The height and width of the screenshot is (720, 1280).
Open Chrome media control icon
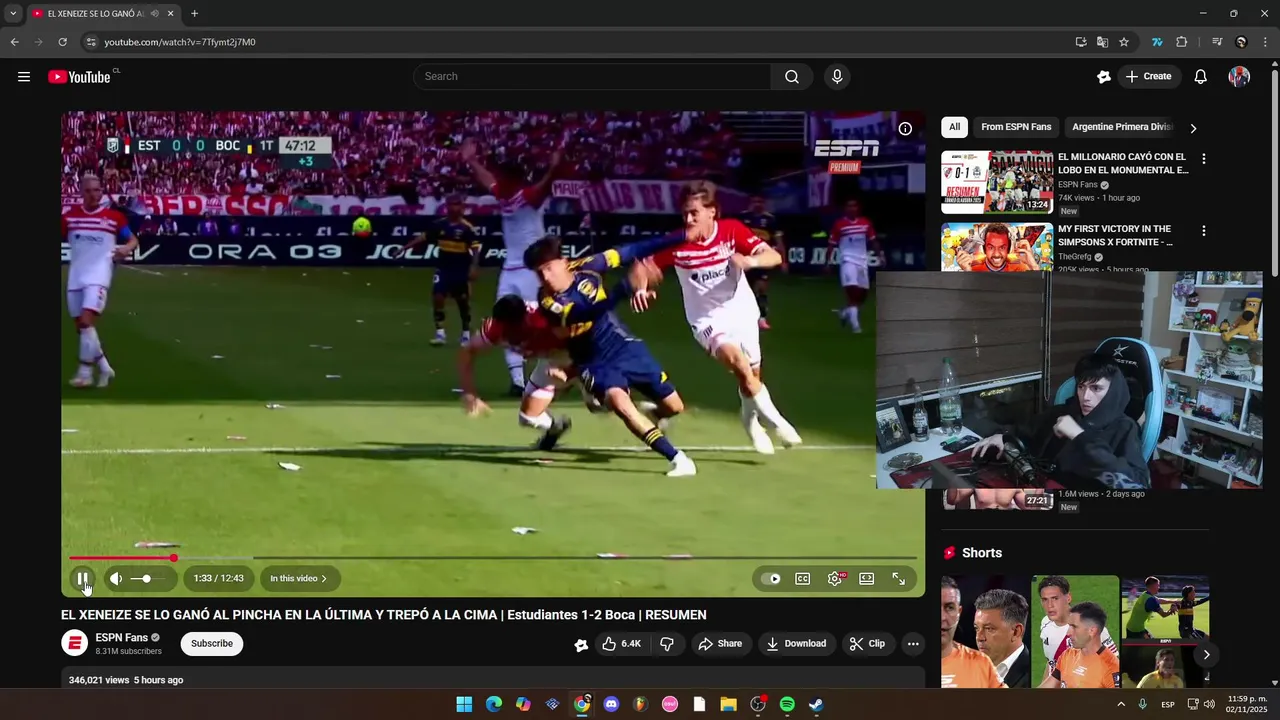pos(1217,42)
